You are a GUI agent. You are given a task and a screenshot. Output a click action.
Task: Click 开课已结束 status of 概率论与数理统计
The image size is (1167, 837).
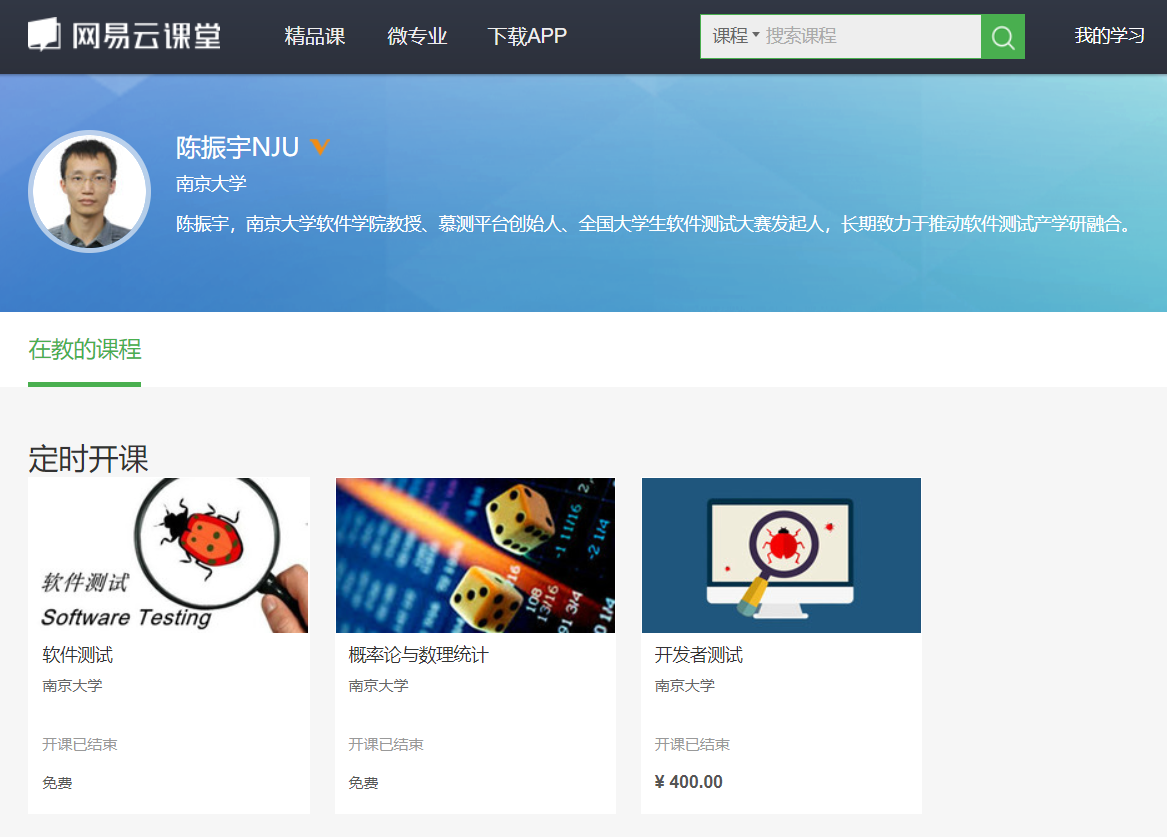coord(386,744)
